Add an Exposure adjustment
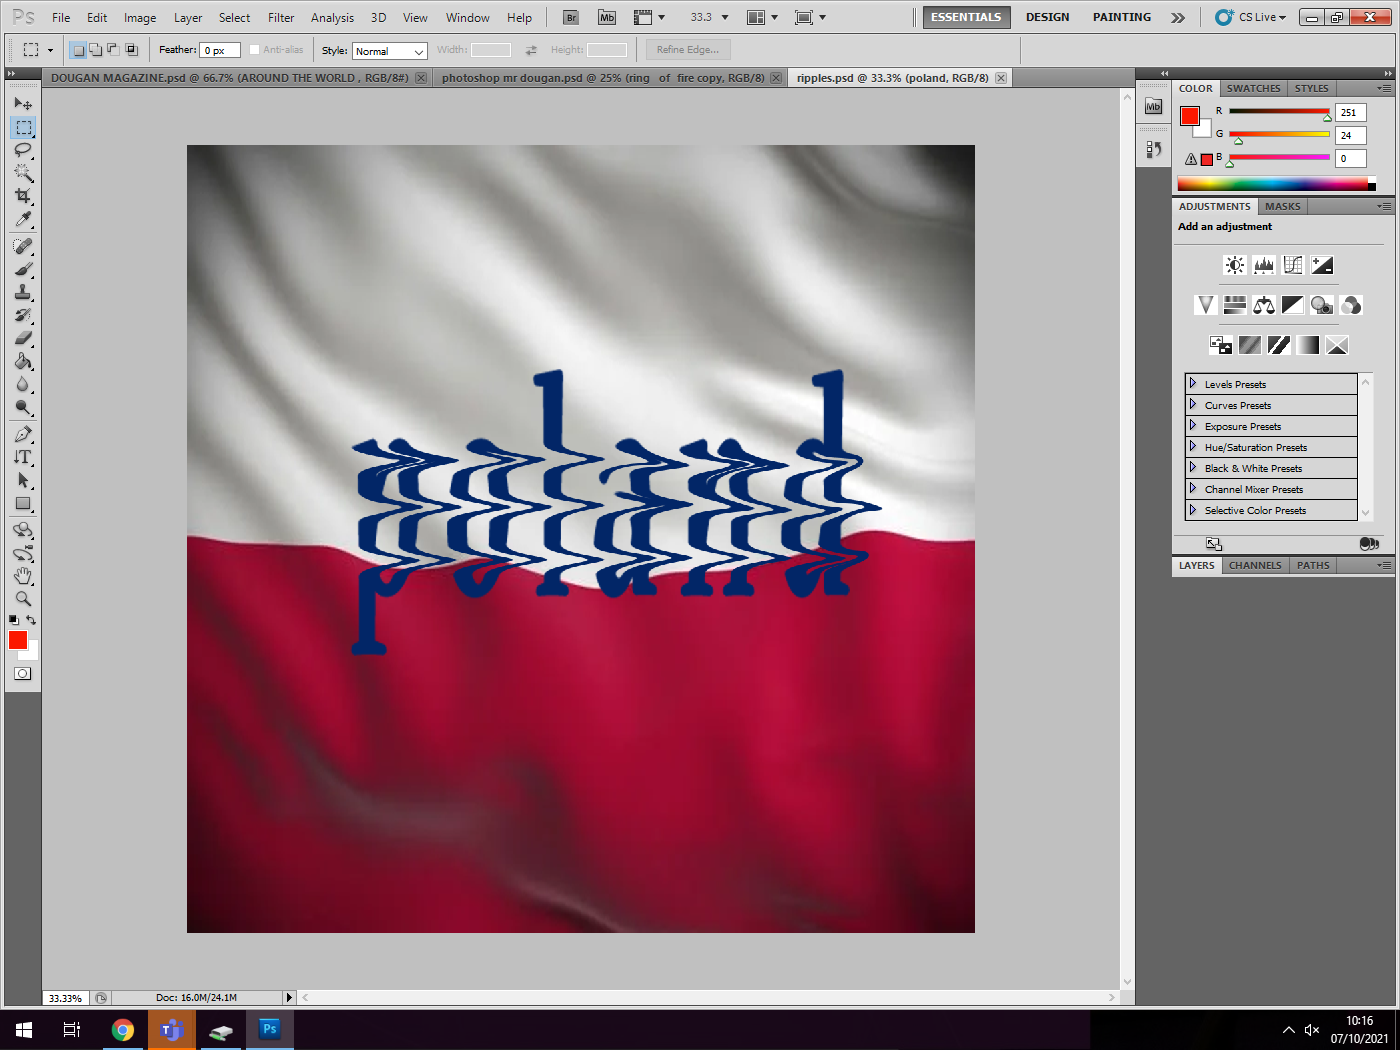Screen dimensions: 1400x1050 (x=1322, y=265)
